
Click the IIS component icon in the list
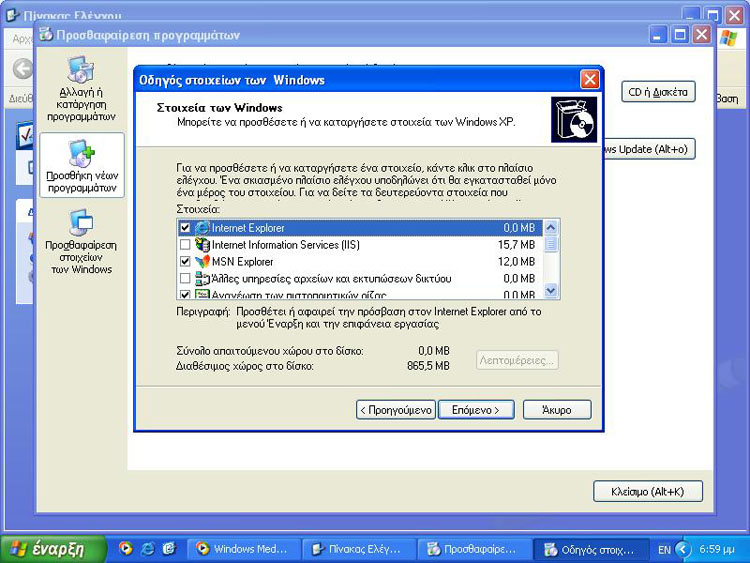click(x=202, y=245)
